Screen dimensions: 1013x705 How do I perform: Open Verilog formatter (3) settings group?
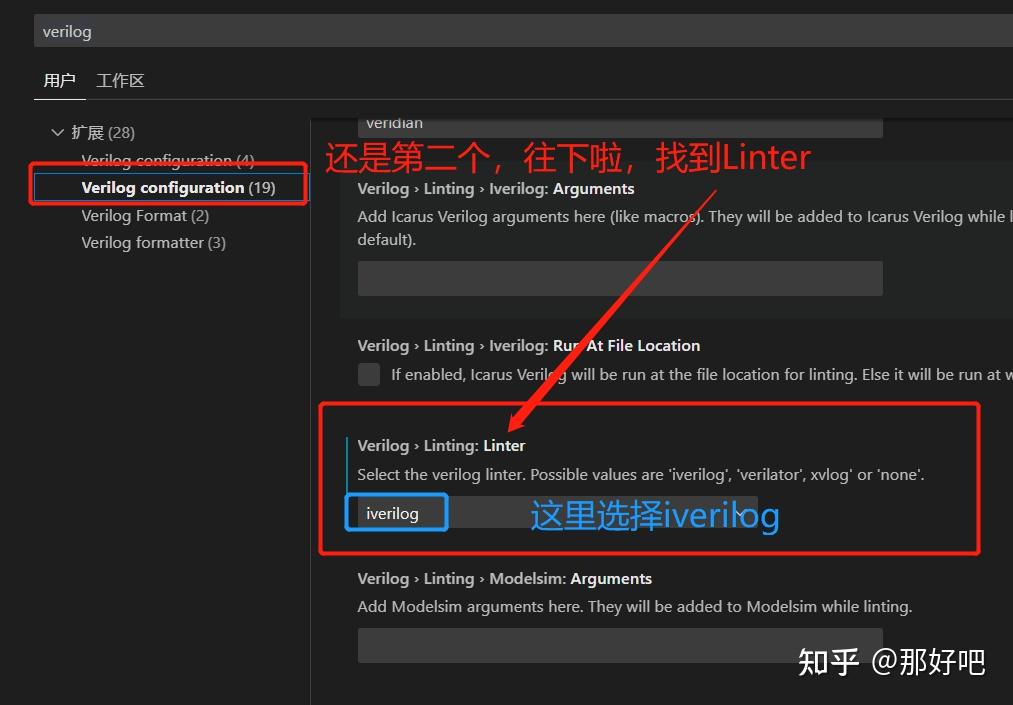point(152,242)
